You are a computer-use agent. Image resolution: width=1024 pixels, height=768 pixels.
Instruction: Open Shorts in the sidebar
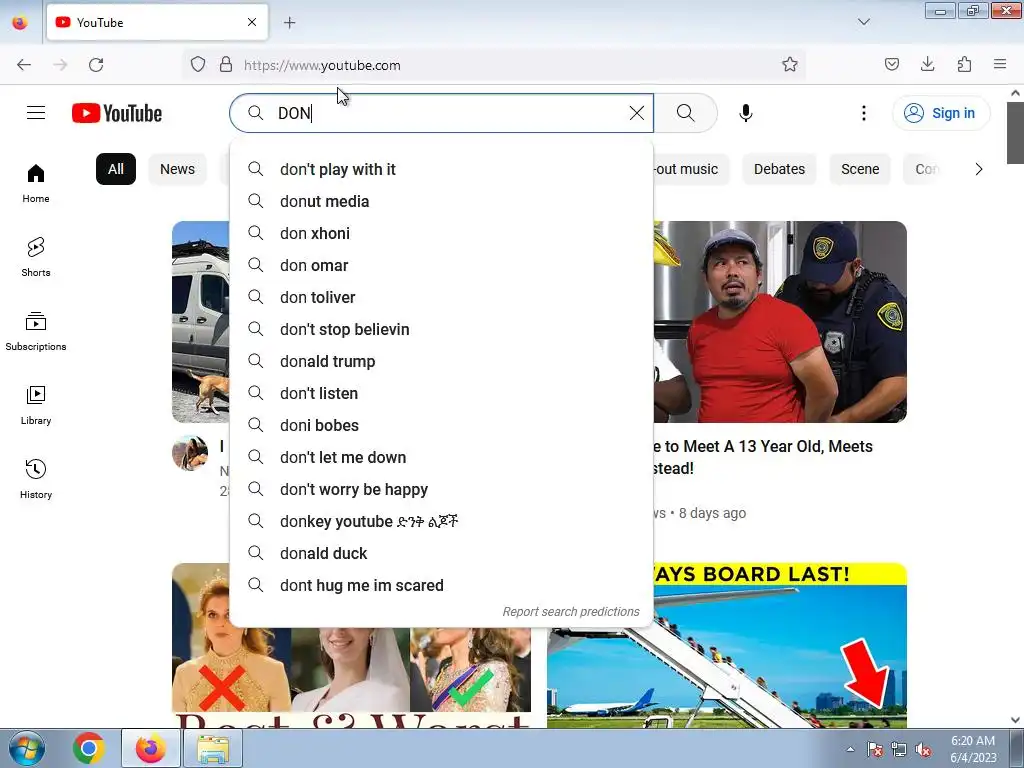[x=36, y=257]
